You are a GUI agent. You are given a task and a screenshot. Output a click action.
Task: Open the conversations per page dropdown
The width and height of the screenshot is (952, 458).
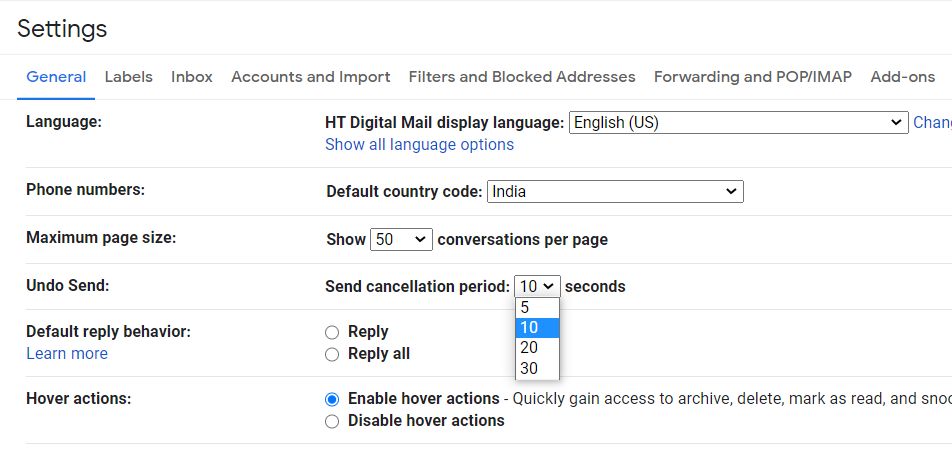coord(401,239)
